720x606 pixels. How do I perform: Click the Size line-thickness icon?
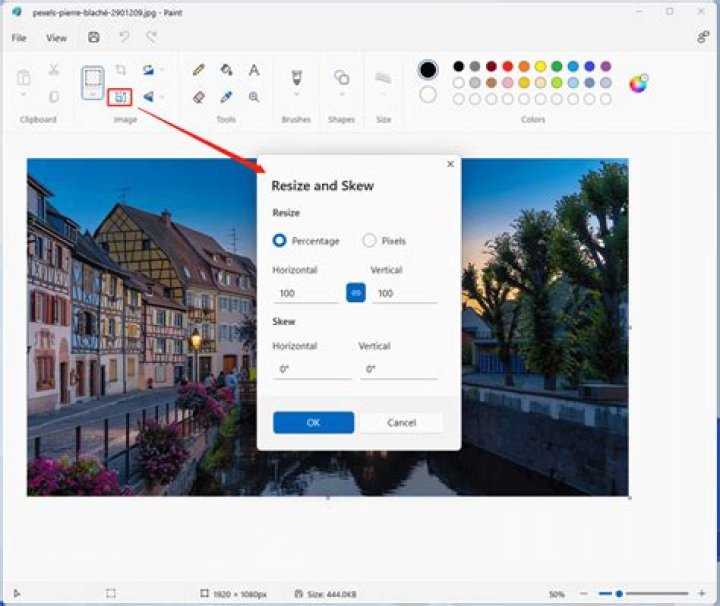(x=383, y=78)
